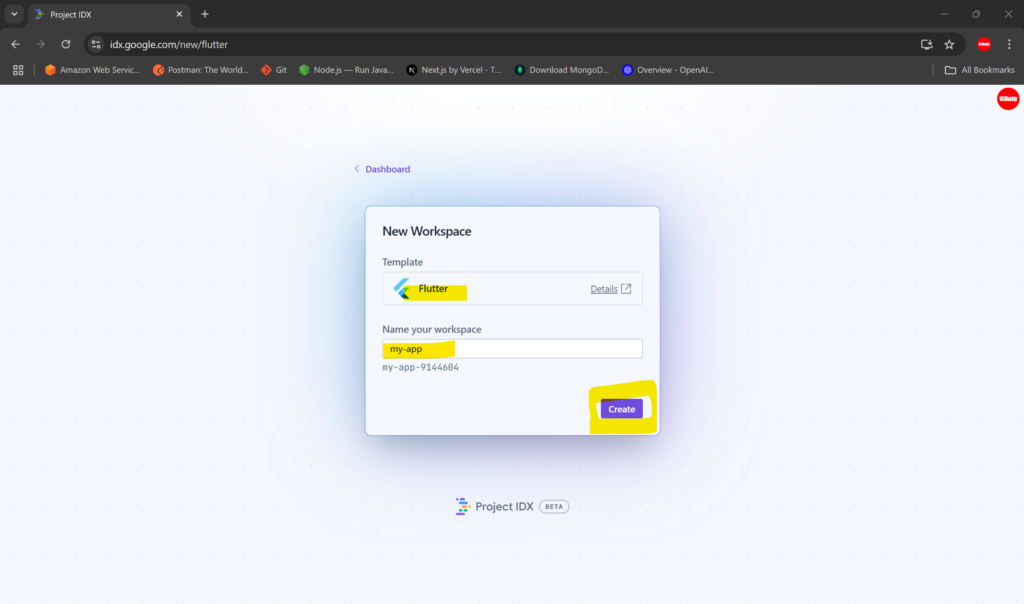Click the Flutter logo in Template box

pyautogui.click(x=401, y=289)
